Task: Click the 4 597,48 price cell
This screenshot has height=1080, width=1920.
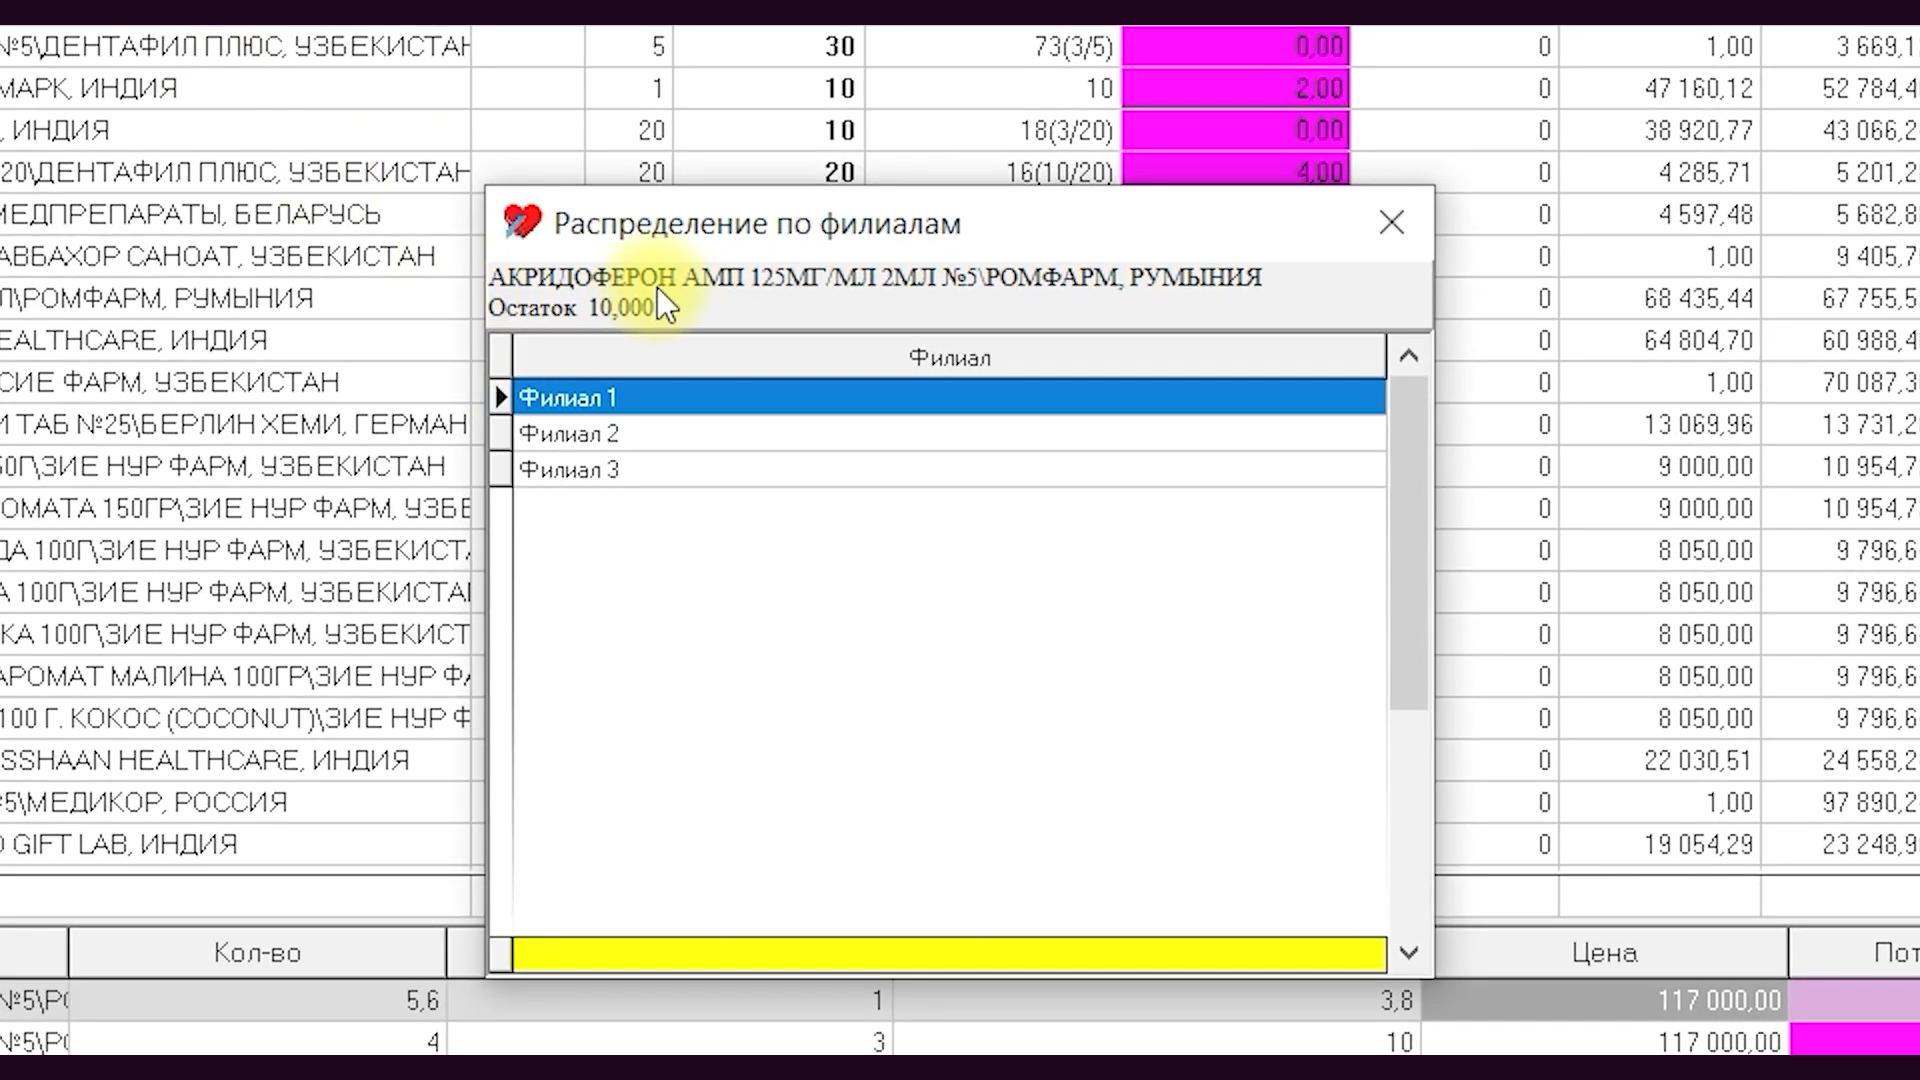Action: click(x=1660, y=214)
